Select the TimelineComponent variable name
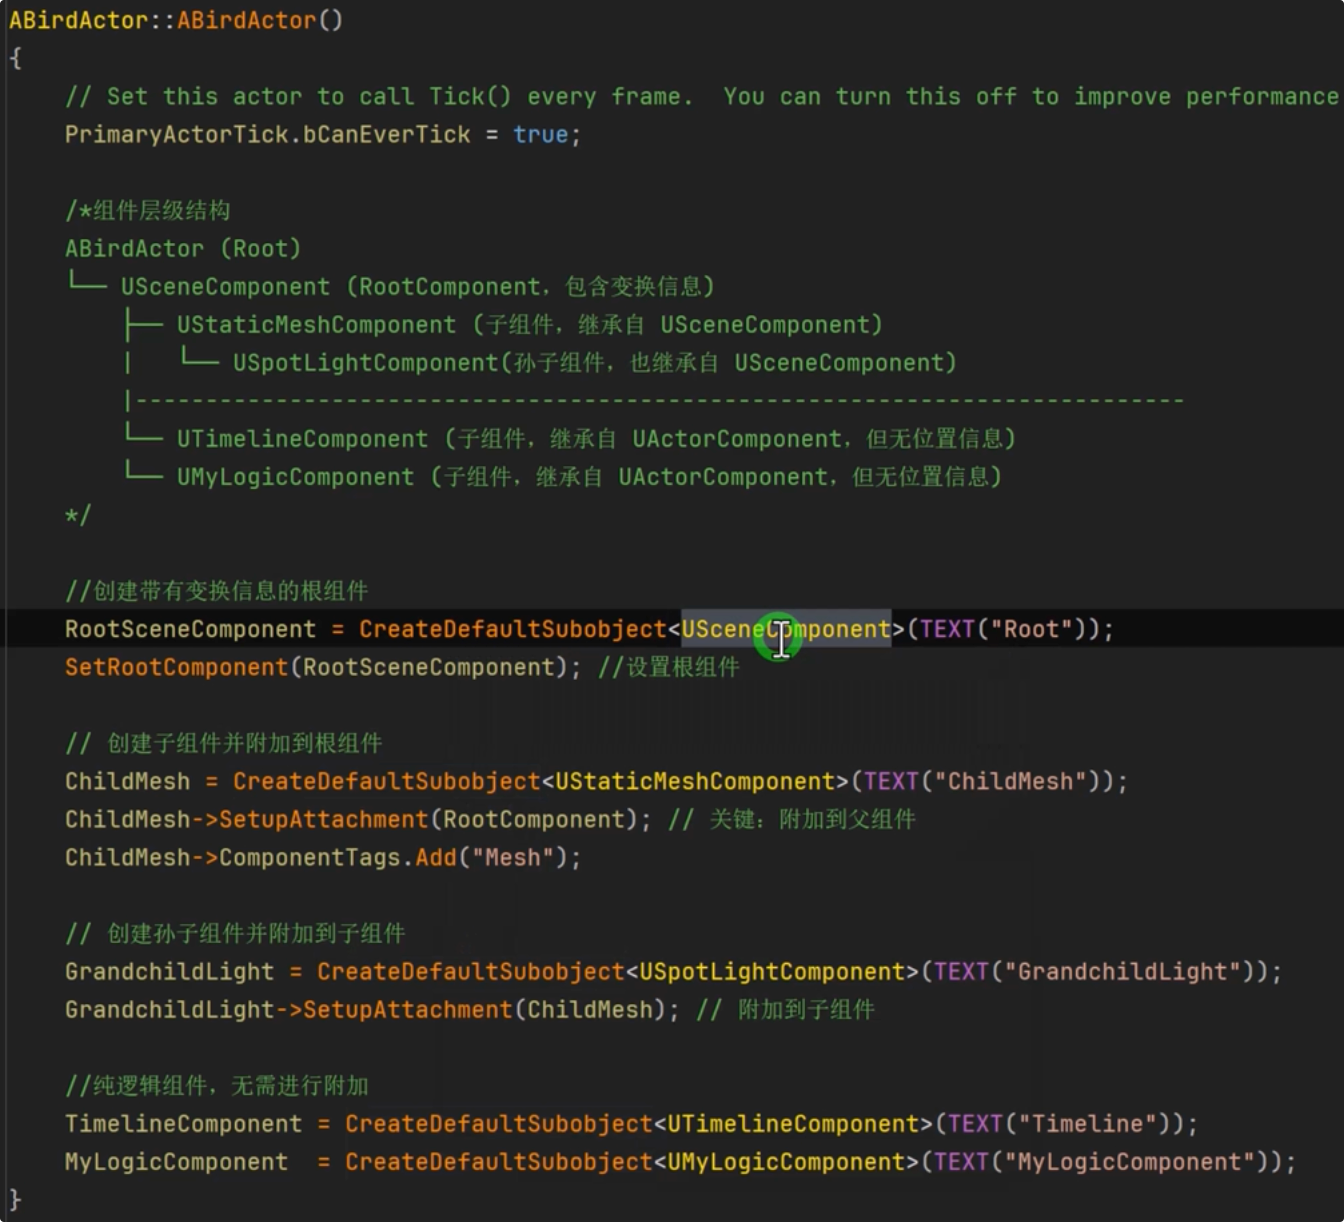The width and height of the screenshot is (1344, 1222). click(183, 1123)
